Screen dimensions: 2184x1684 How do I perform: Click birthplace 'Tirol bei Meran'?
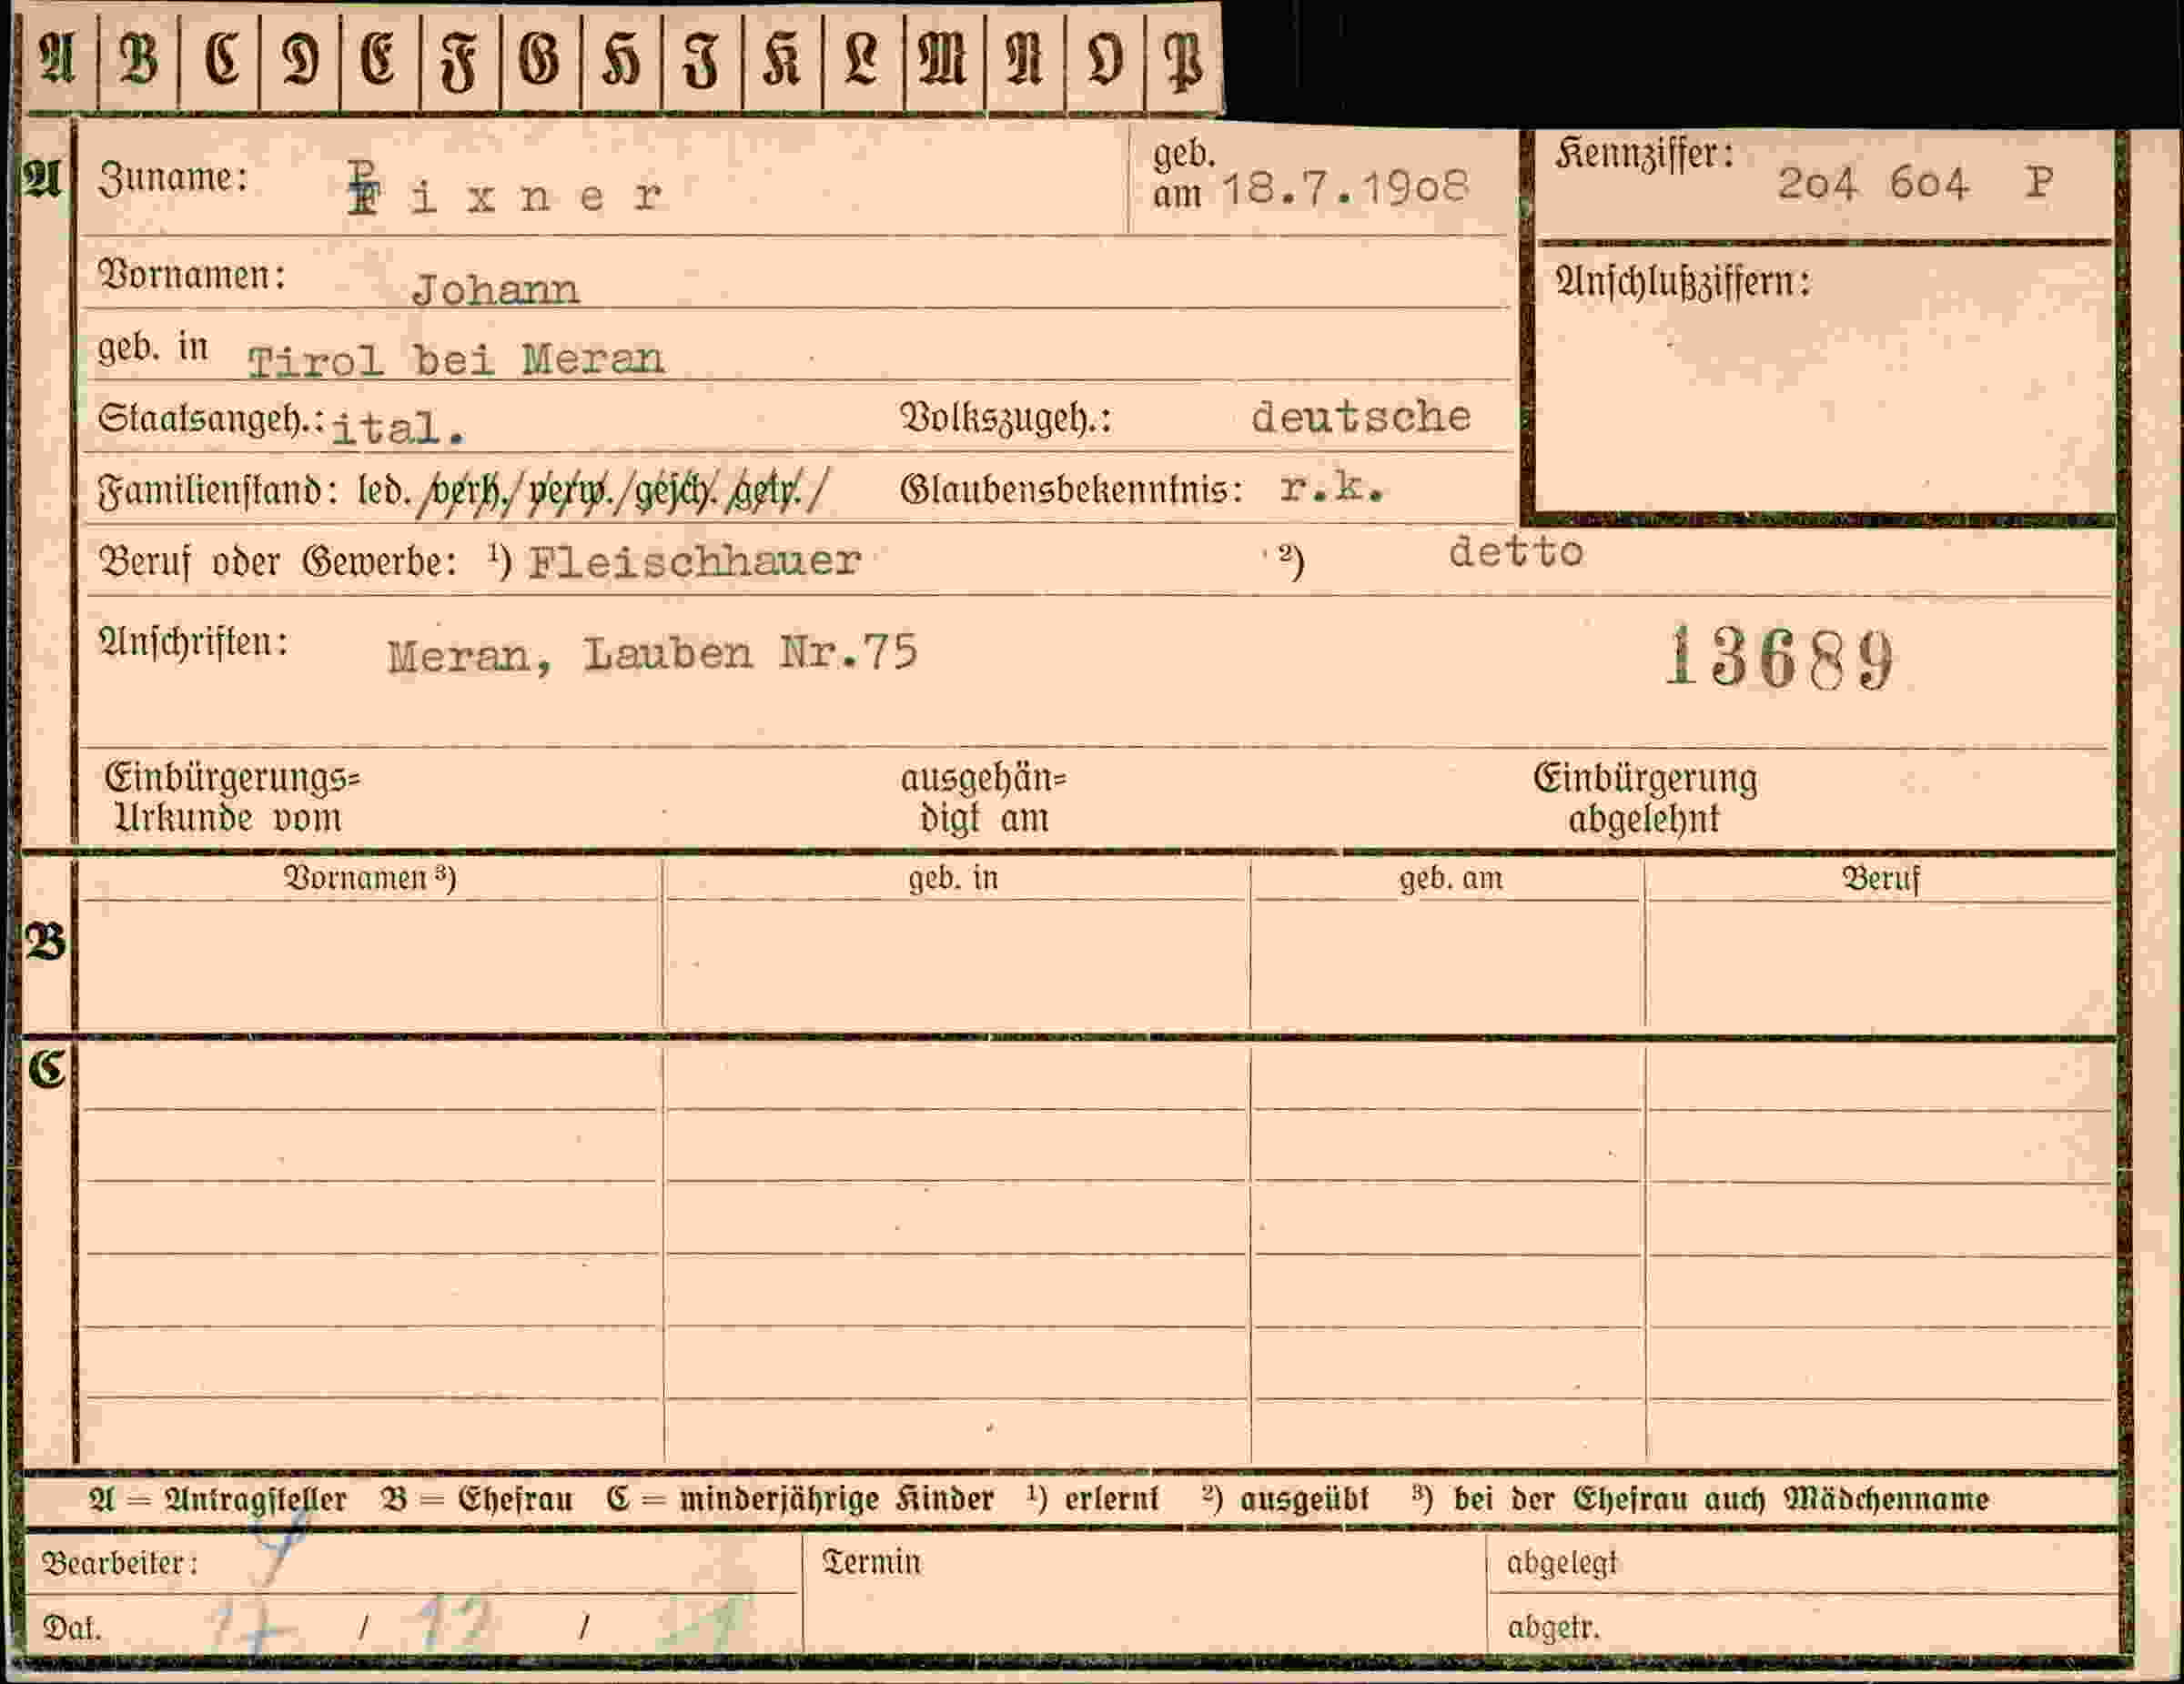455,360
